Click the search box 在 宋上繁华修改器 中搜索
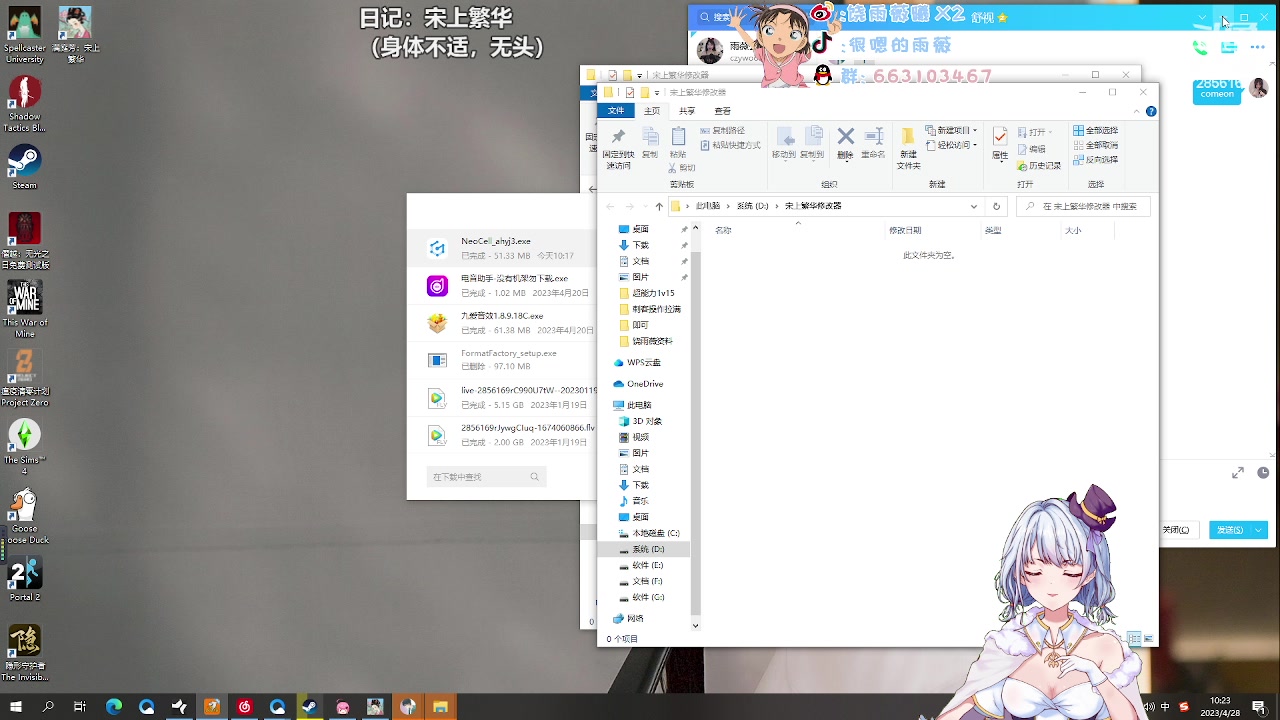 [1083, 206]
